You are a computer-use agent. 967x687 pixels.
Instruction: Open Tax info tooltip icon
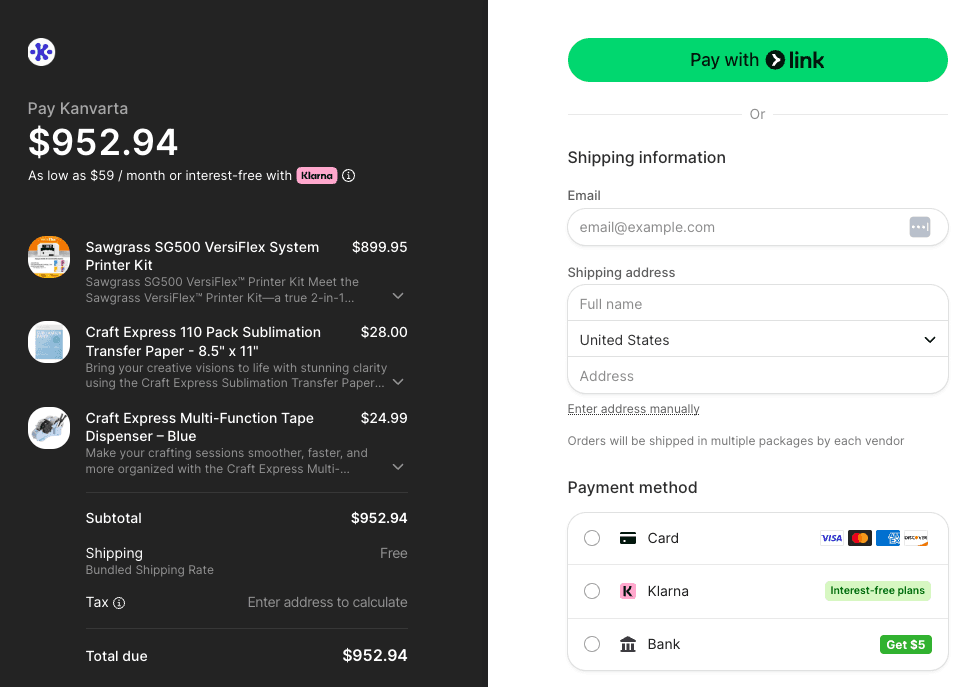(119, 603)
